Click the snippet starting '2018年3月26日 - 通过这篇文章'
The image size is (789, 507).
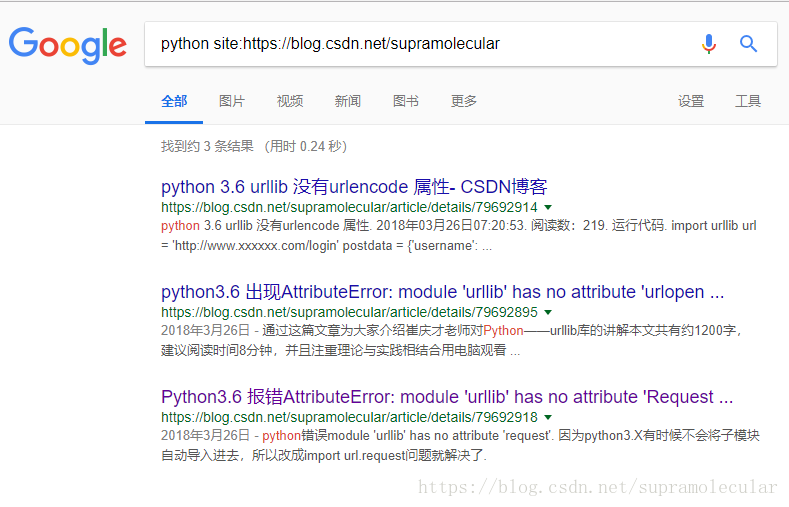(452, 340)
